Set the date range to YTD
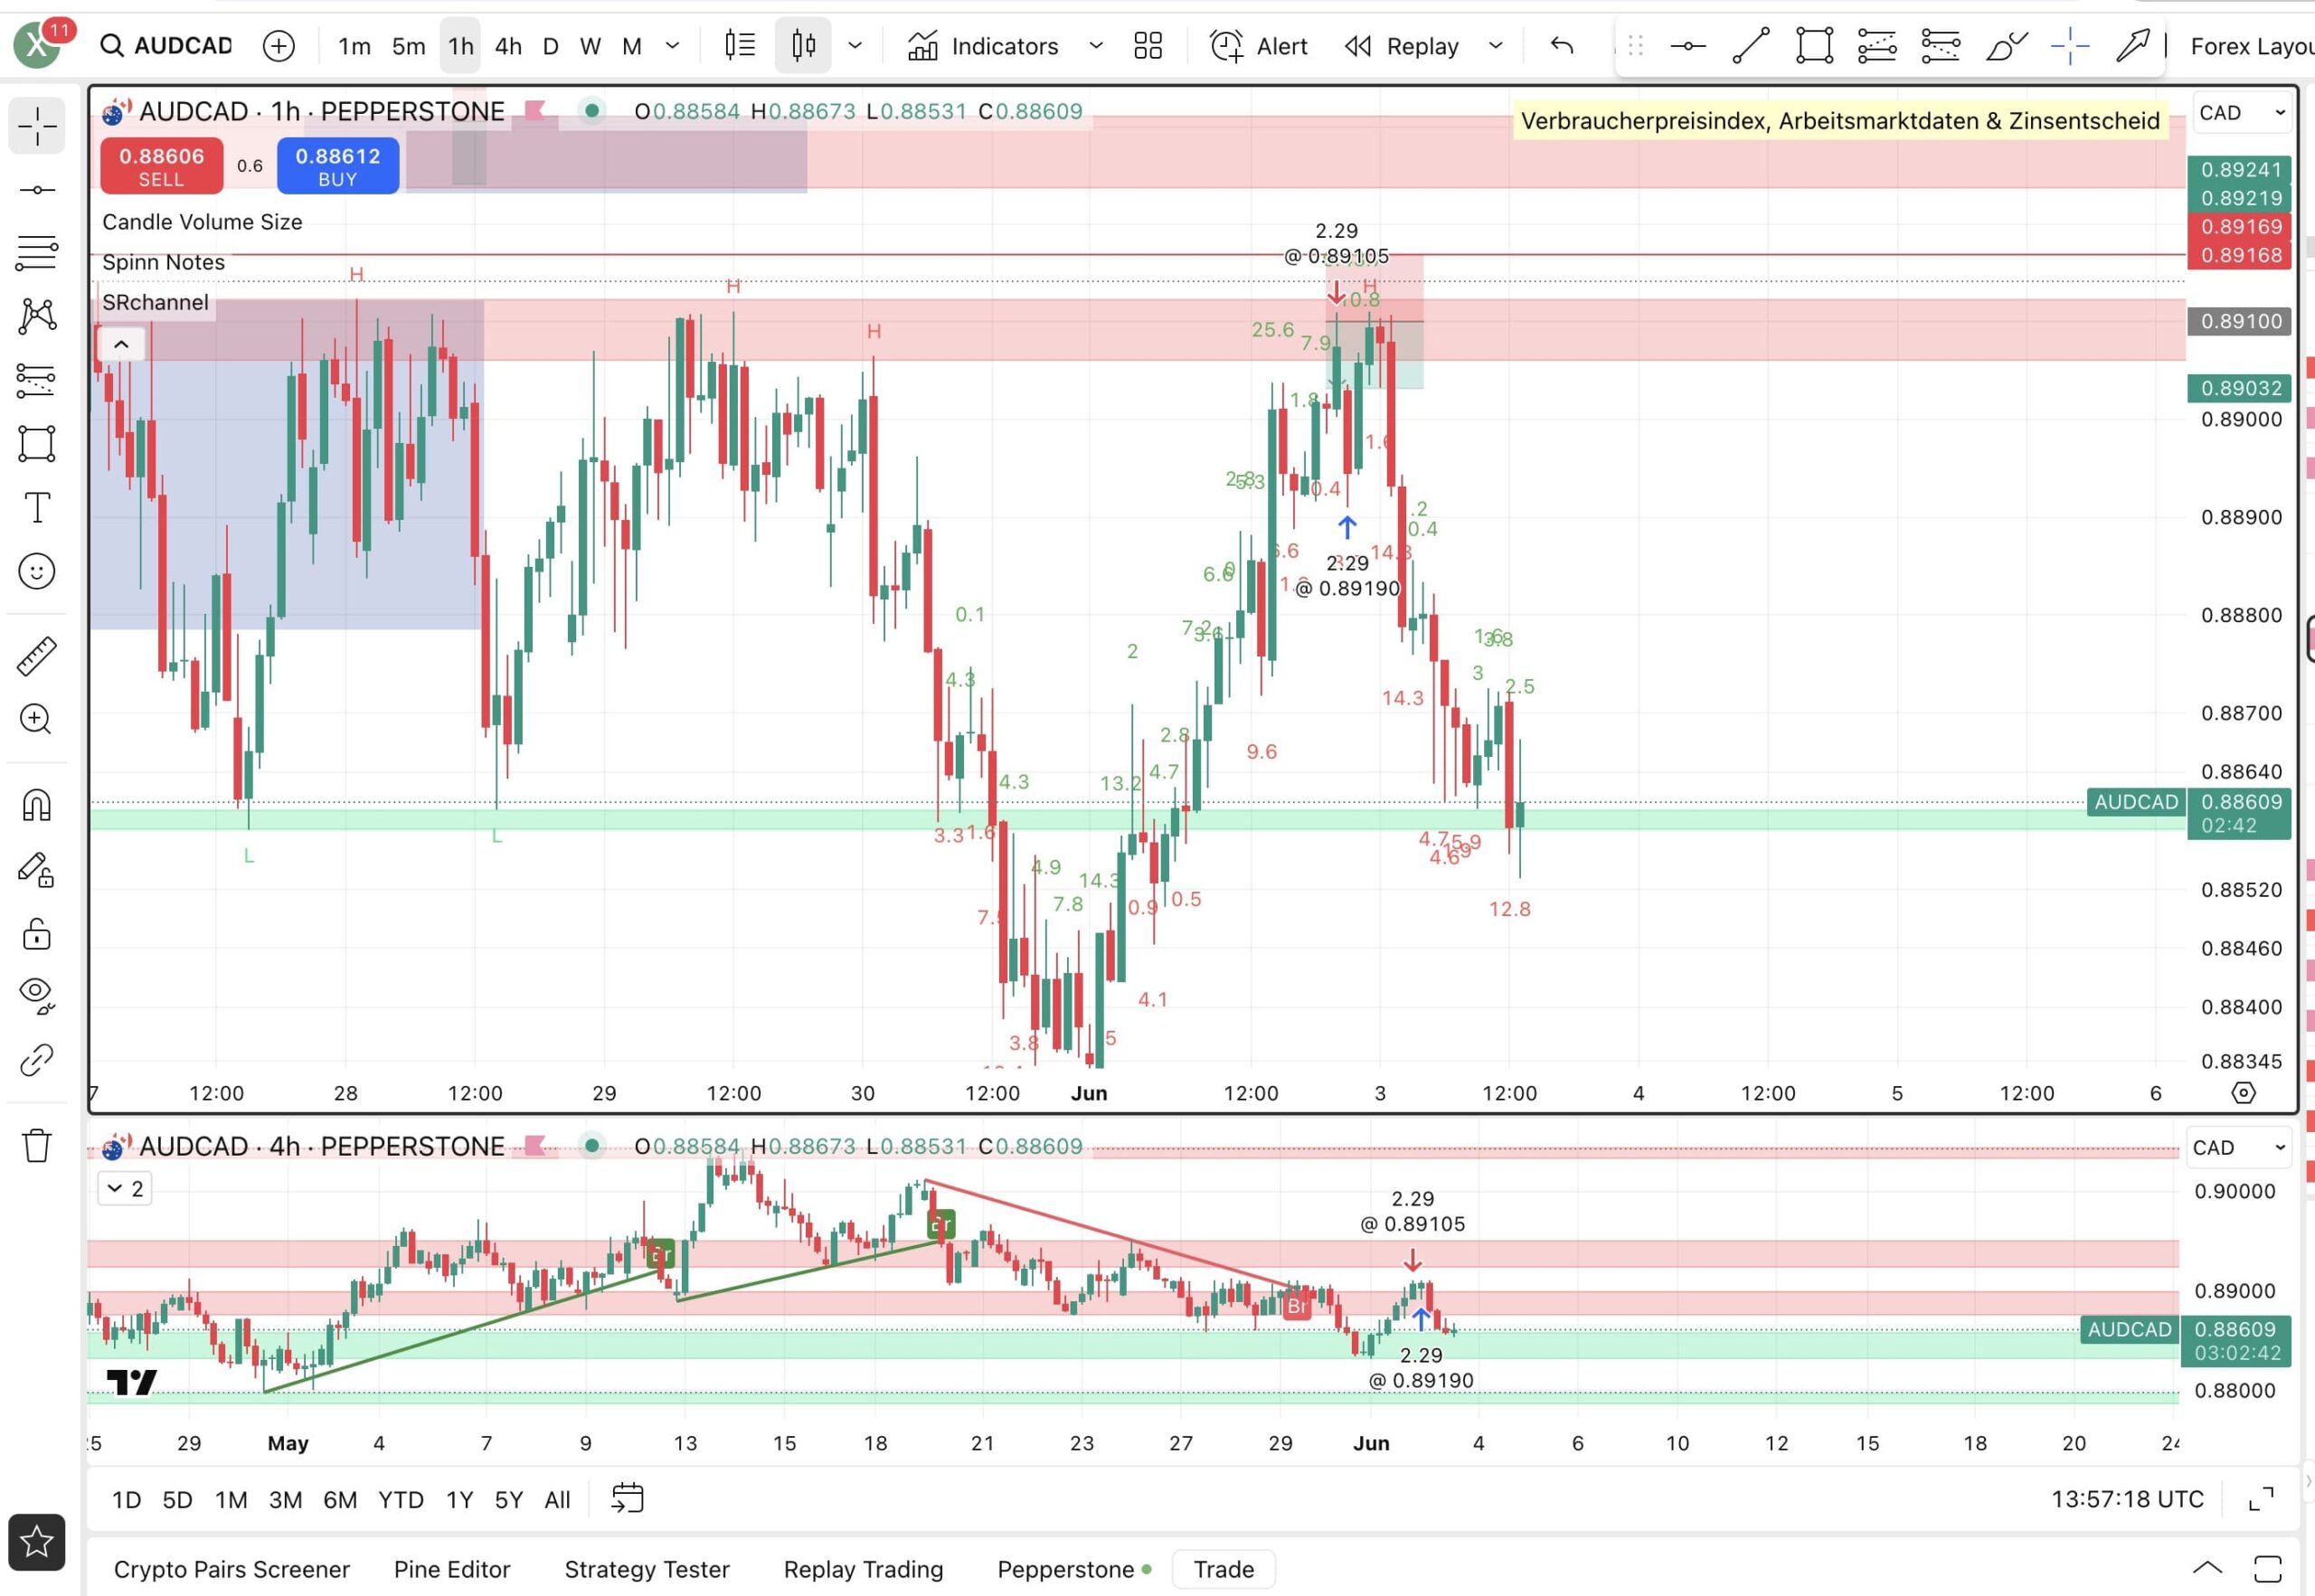Viewport: 2315px width, 1596px height. [x=400, y=1499]
